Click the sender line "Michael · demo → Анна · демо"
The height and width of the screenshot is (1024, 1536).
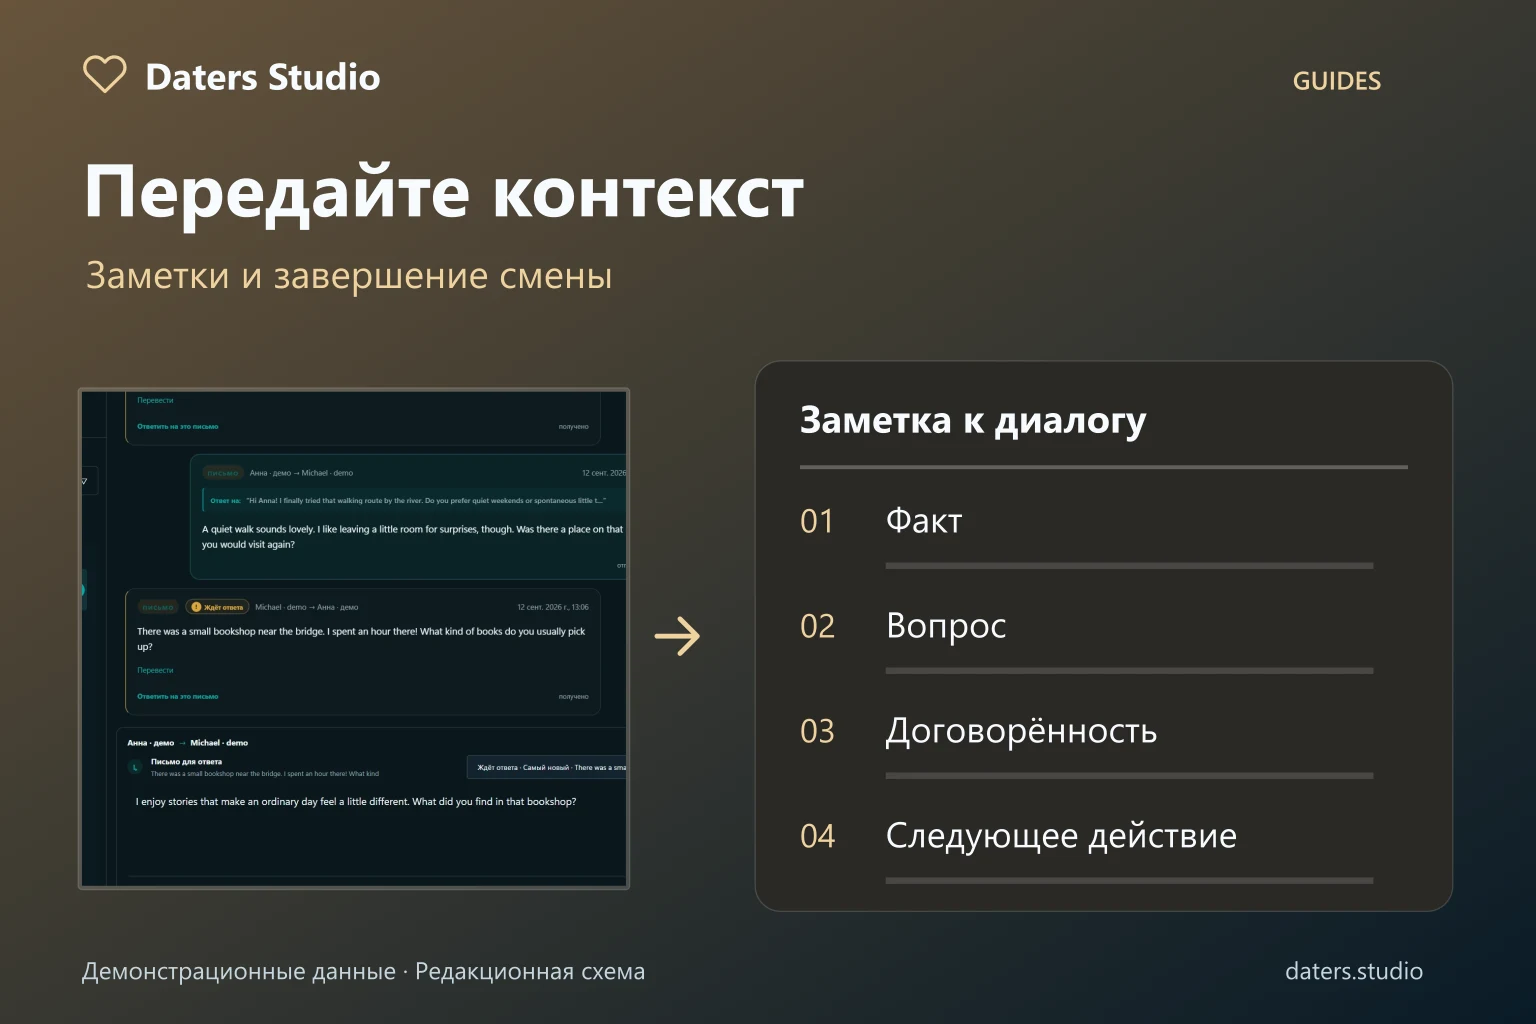coord(306,607)
